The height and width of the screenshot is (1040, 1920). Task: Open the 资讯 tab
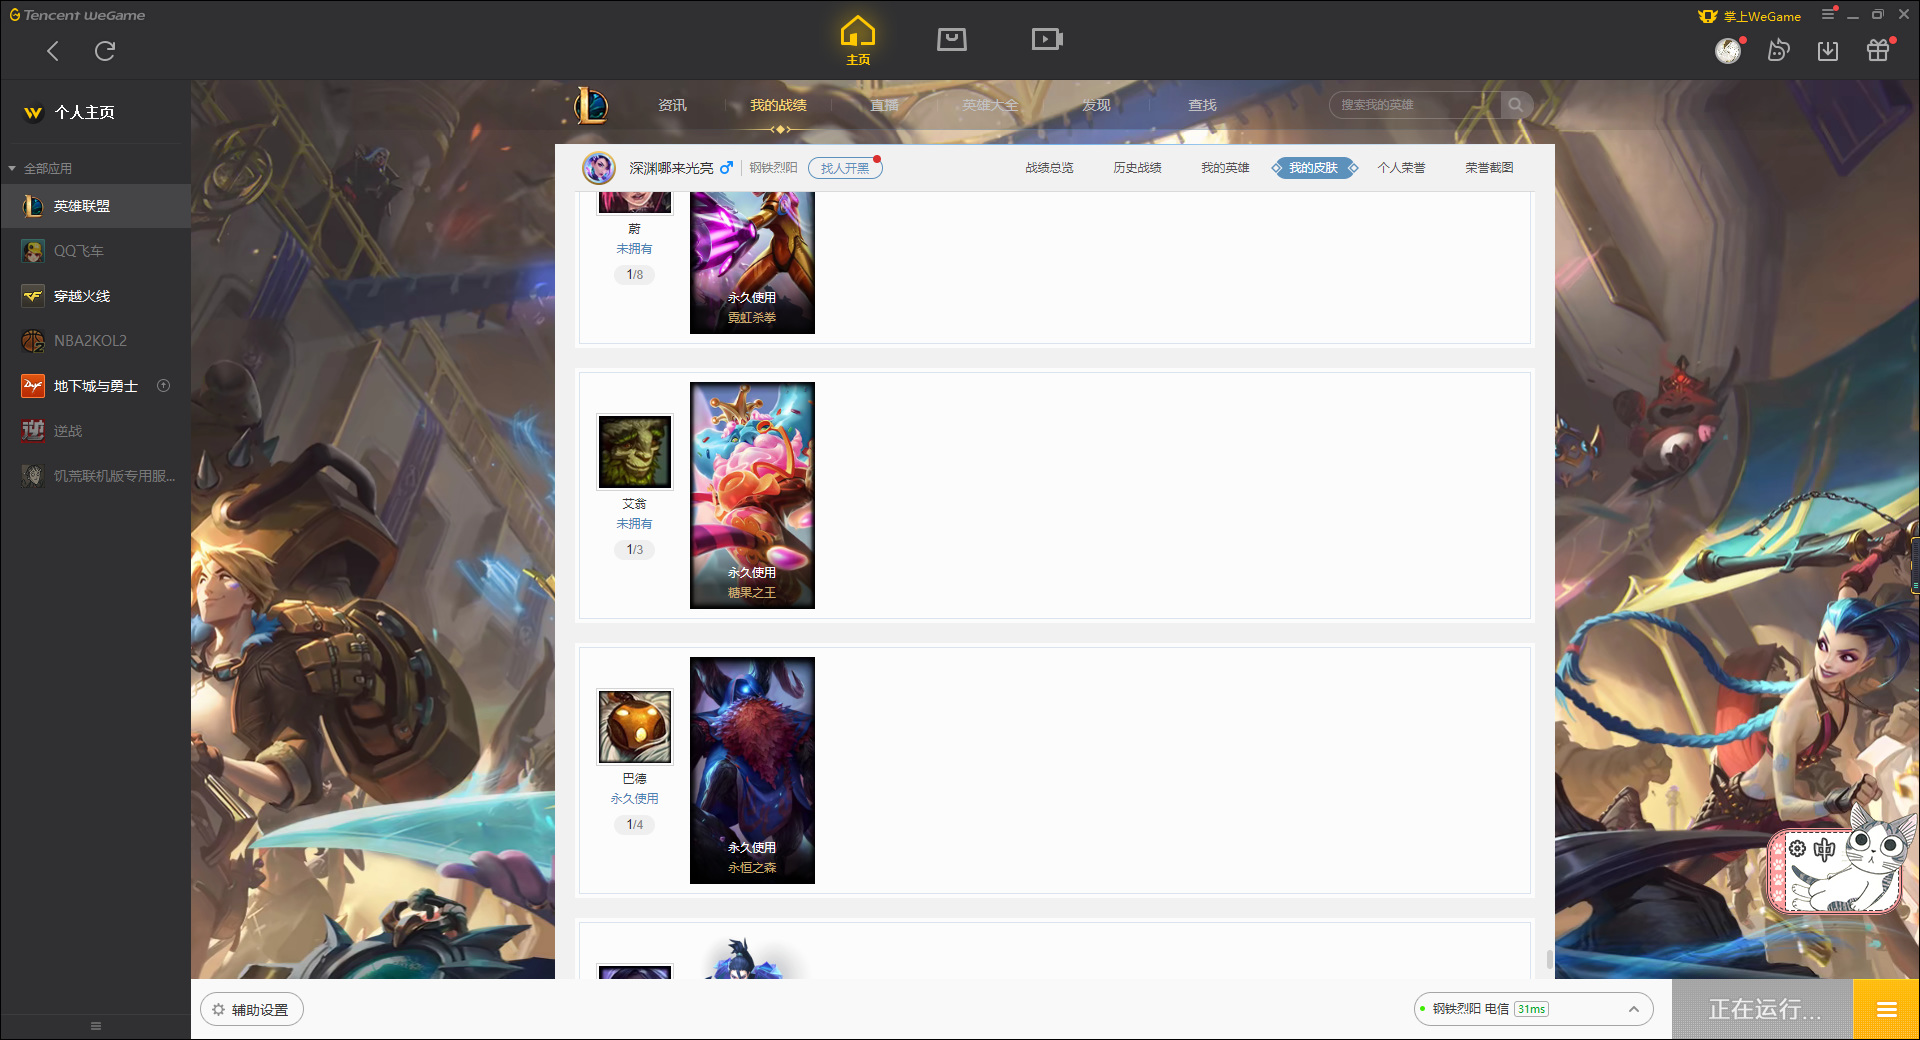click(672, 105)
